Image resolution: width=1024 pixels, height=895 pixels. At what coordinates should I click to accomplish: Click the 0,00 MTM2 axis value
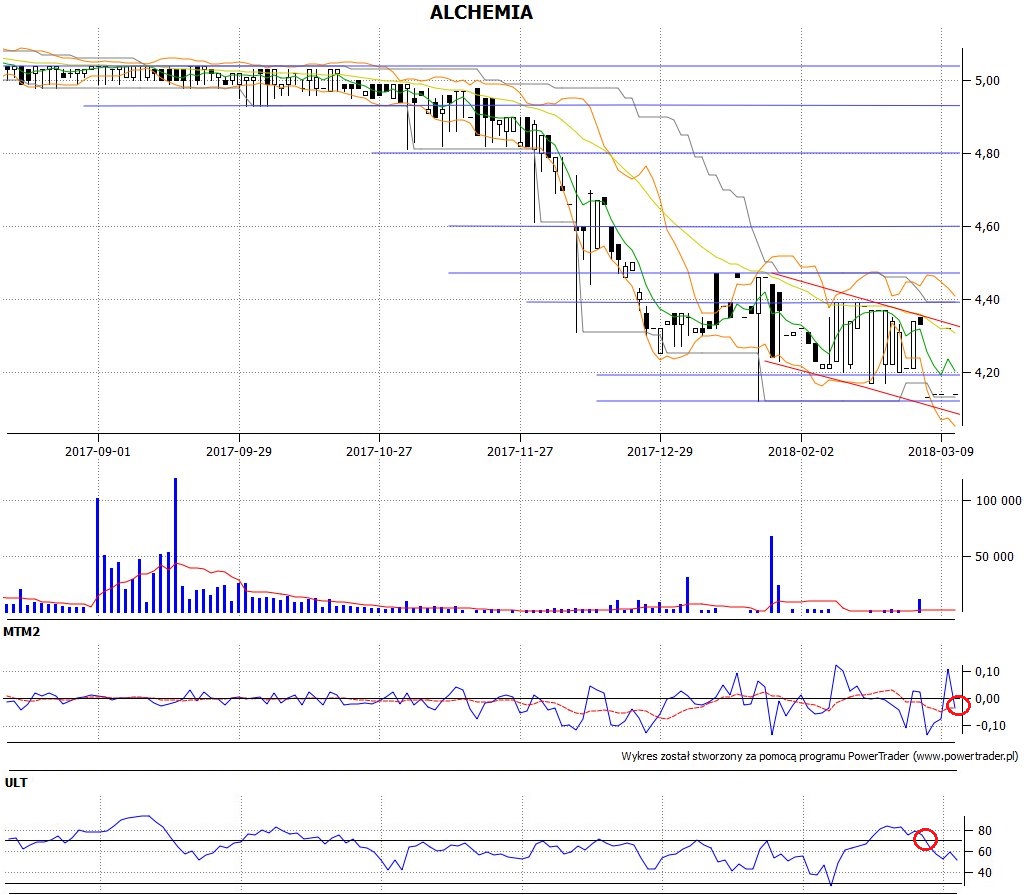pyautogui.click(x=987, y=699)
